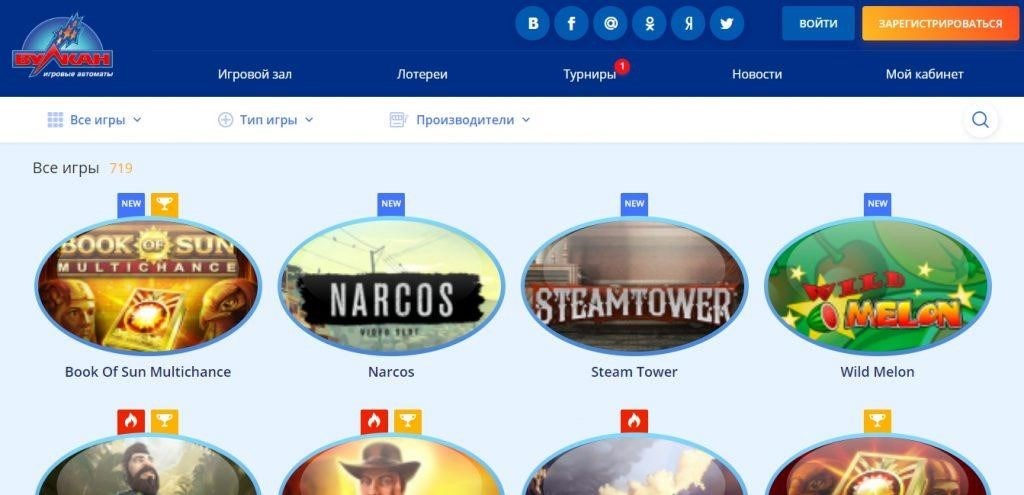Click the Yandex Я login icon

coord(688,24)
